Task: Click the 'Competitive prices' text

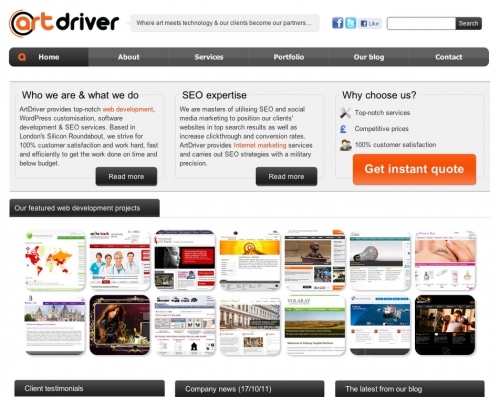Action: point(381,129)
